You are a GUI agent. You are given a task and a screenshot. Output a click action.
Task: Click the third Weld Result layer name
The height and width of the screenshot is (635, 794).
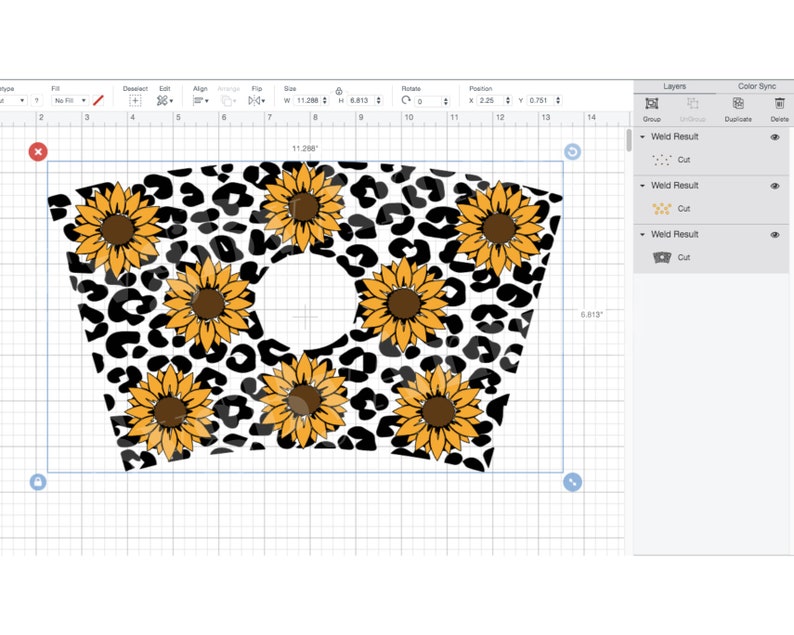pyautogui.click(x=674, y=234)
